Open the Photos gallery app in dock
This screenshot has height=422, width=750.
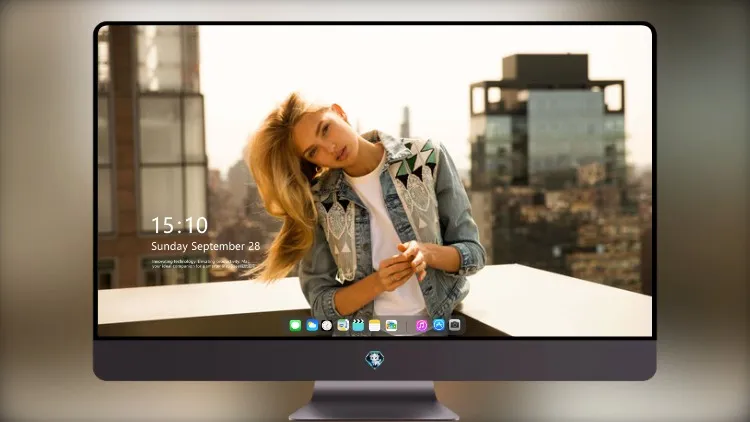pyautogui.click(x=391, y=325)
